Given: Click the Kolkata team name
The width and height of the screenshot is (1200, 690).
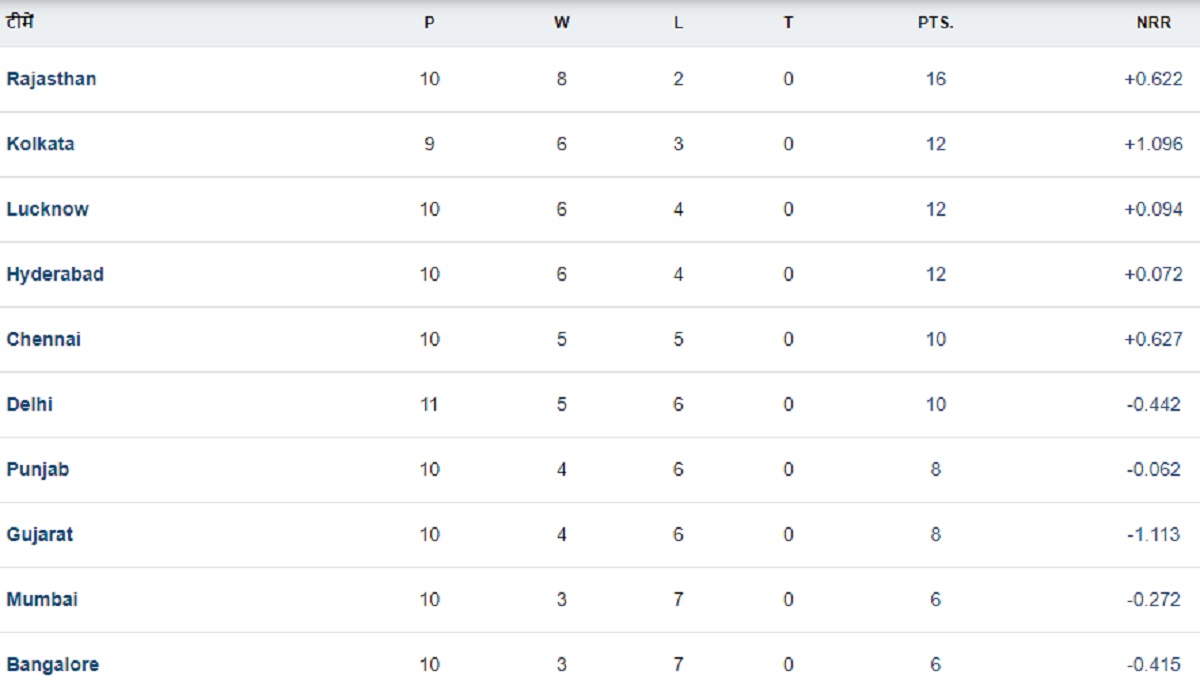Looking at the screenshot, I should [x=40, y=144].
